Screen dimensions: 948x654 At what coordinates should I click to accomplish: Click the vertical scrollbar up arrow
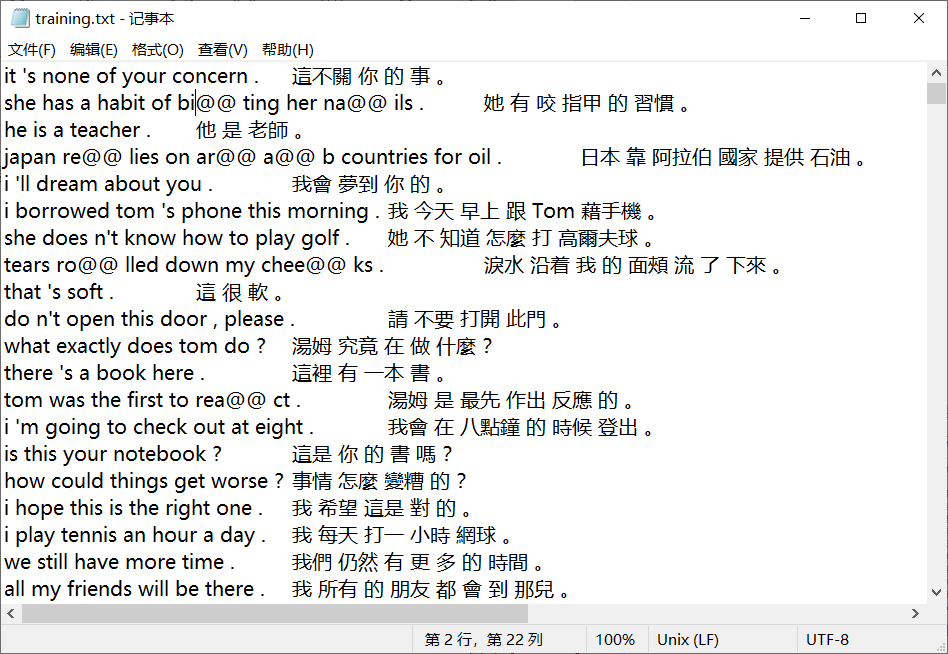(x=937, y=73)
